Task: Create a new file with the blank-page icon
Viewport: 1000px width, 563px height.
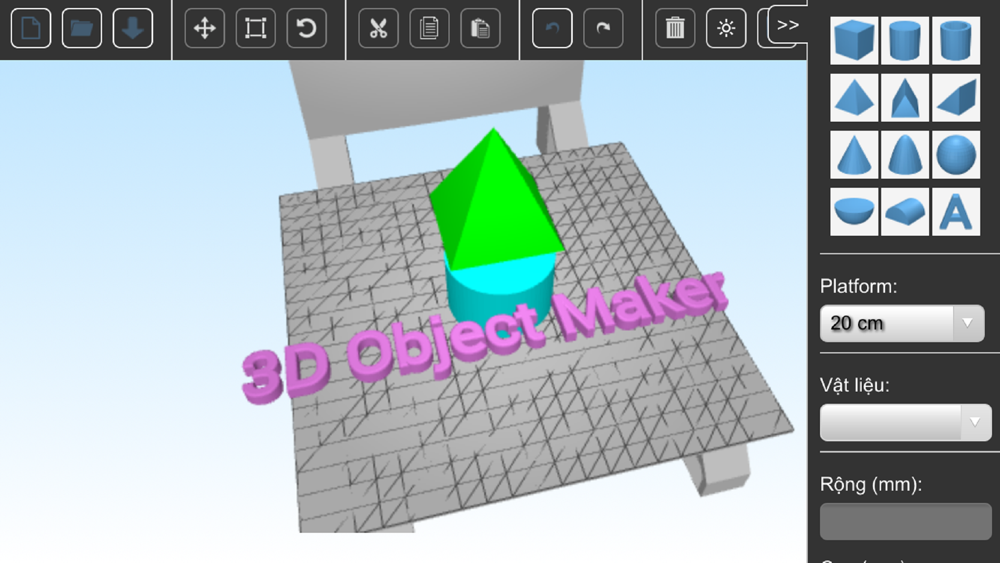Action: [x=31, y=28]
